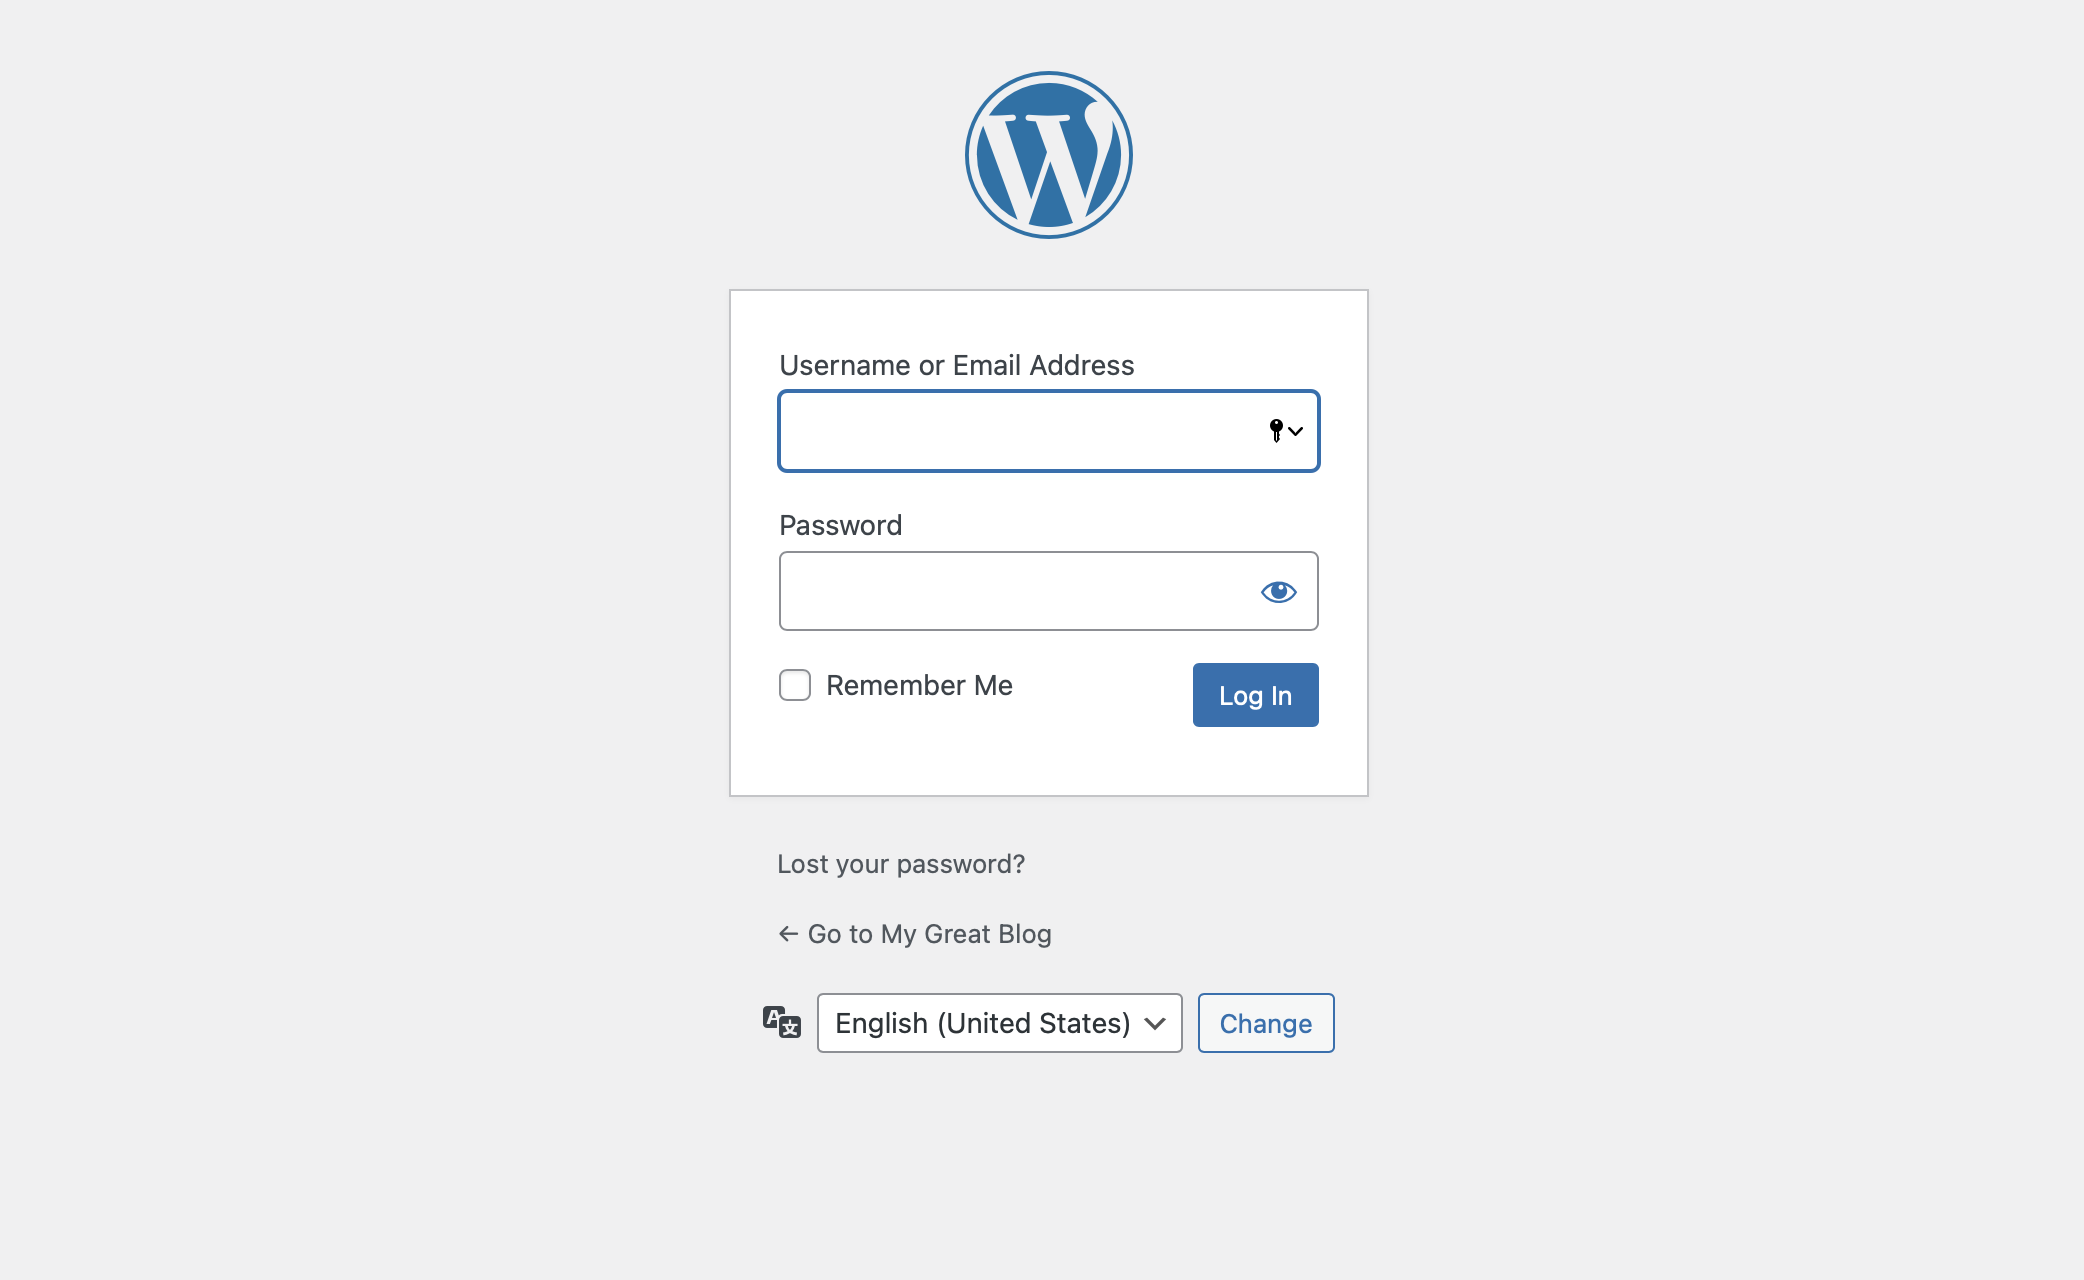The width and height of the screenshot is (2084, 1280).
Task: Click the key autofill icon in username field
Action: [x=1275, y=430]
